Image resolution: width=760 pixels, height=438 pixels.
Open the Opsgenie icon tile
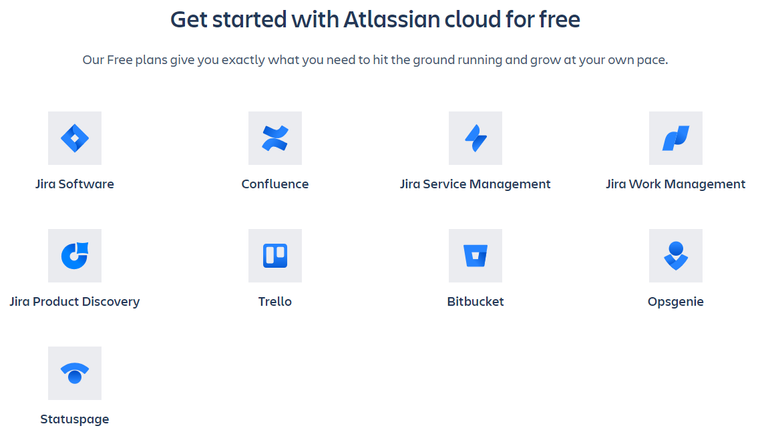click(675, 256)
